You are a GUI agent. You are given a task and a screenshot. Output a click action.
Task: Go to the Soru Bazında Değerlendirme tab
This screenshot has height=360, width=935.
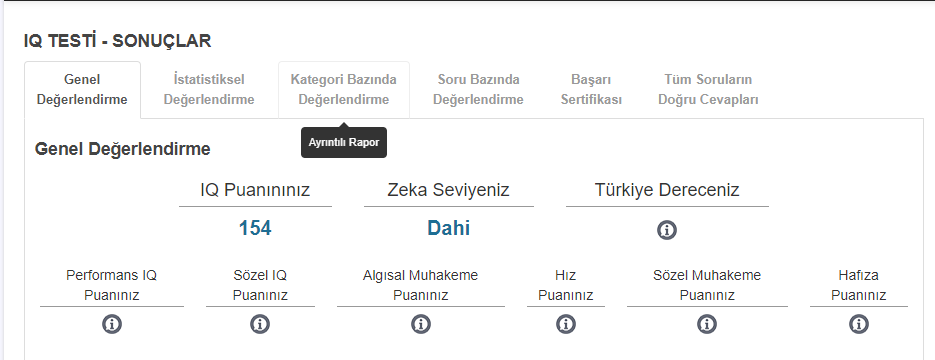478,89
